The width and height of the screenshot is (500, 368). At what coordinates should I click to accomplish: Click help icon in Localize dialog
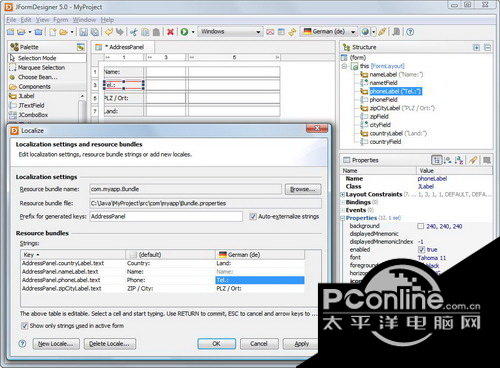[x=22, y=343]
